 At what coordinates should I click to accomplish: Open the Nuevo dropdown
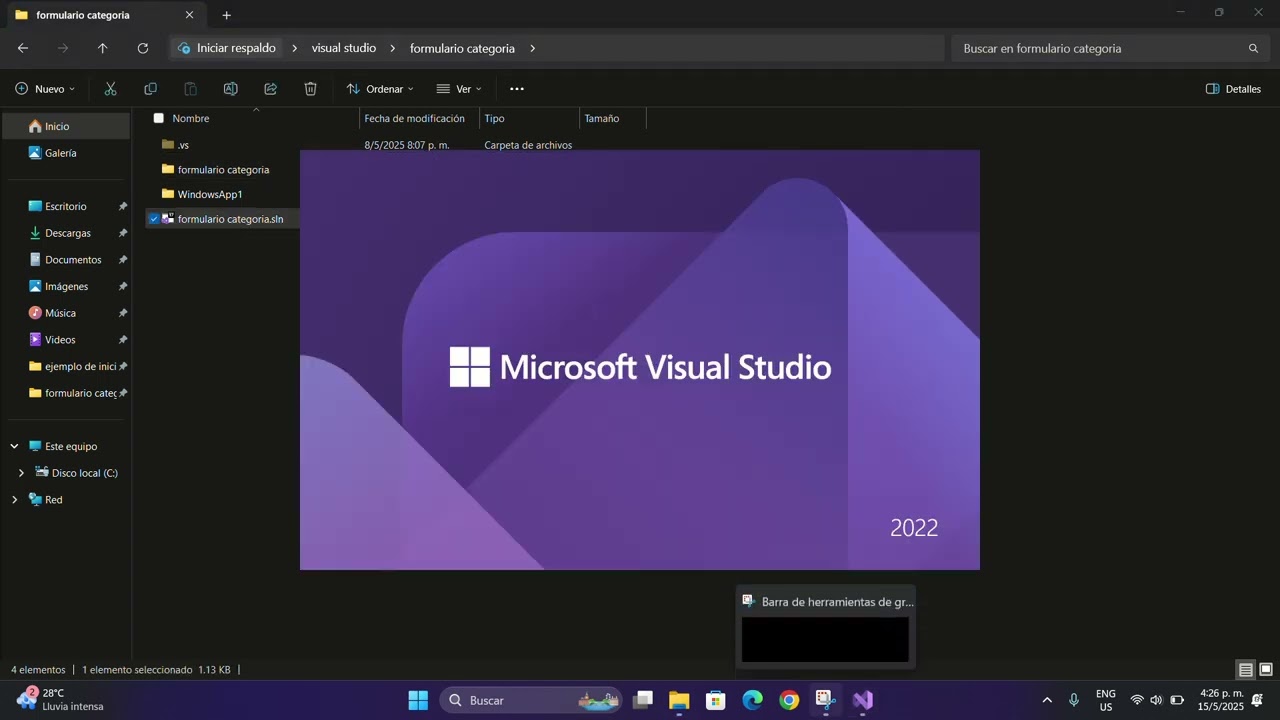(45, 89)
